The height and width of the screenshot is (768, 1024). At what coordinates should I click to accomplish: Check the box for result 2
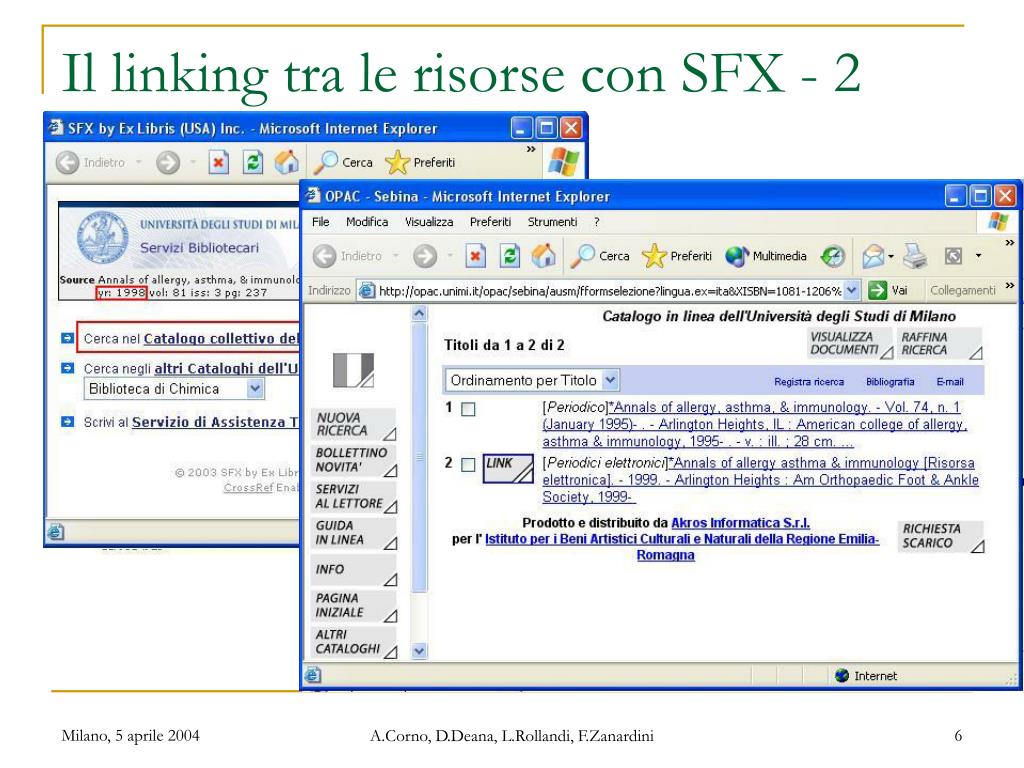pos(468,465)
